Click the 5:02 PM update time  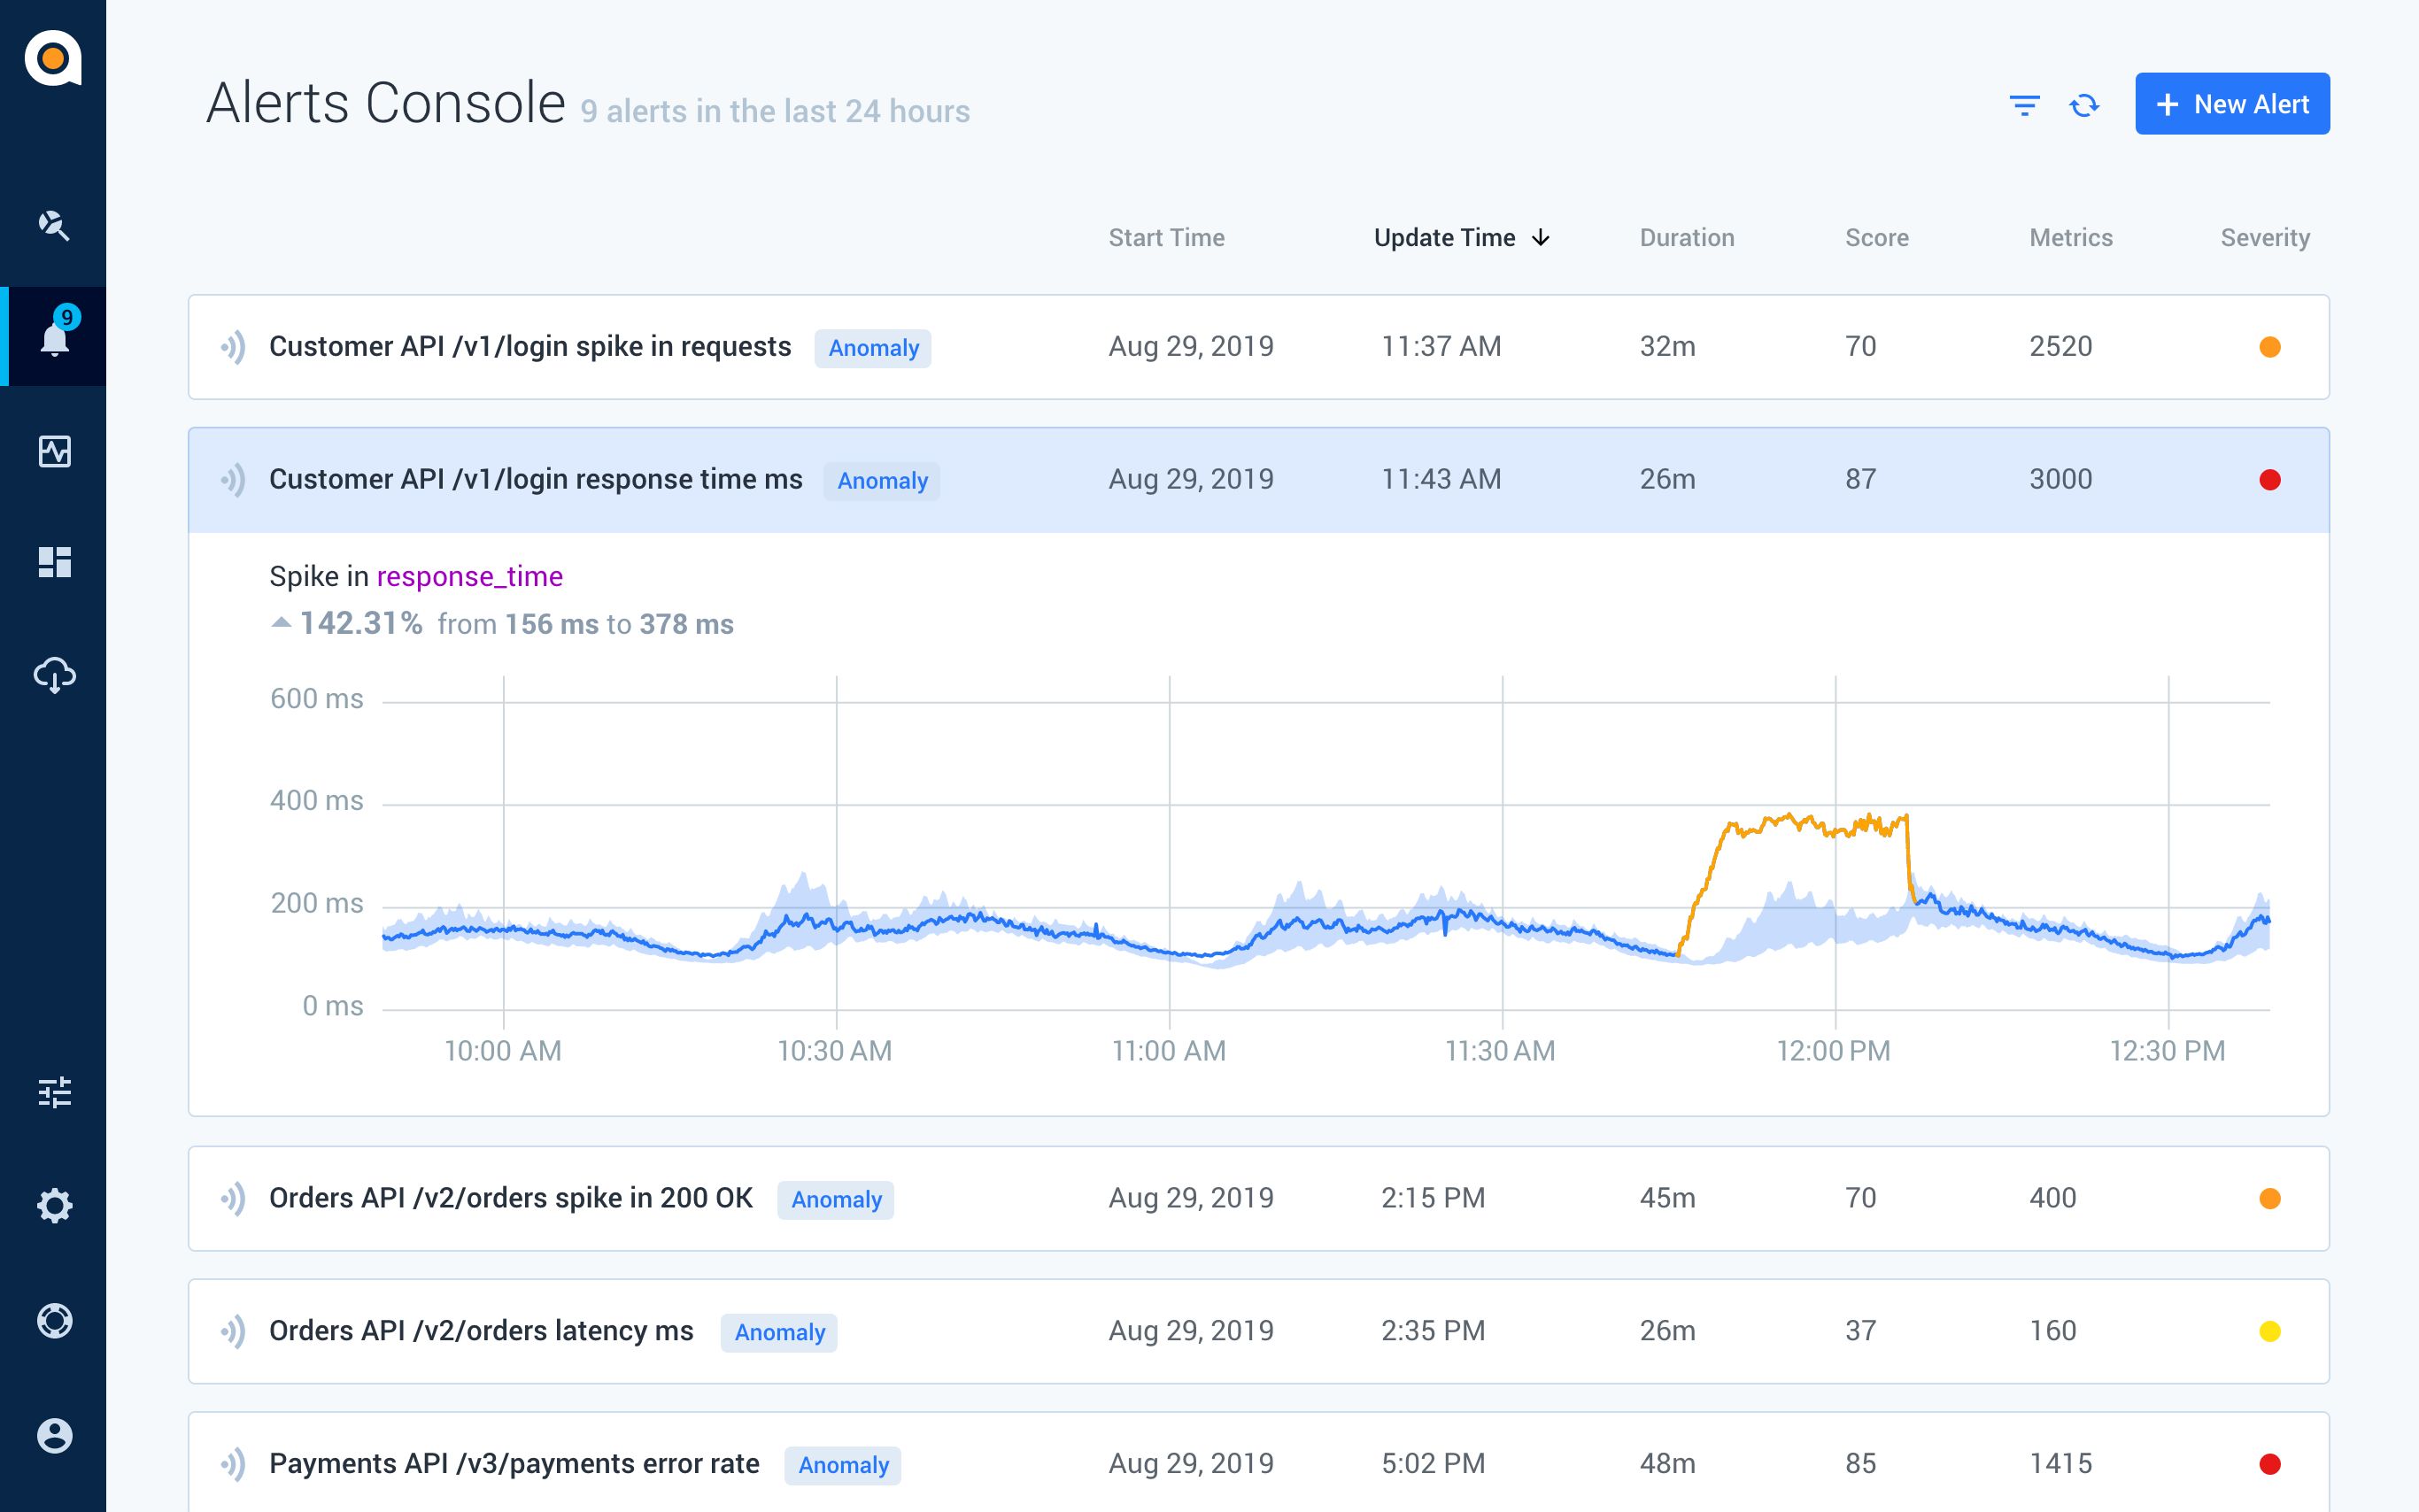(1433, 1463)
